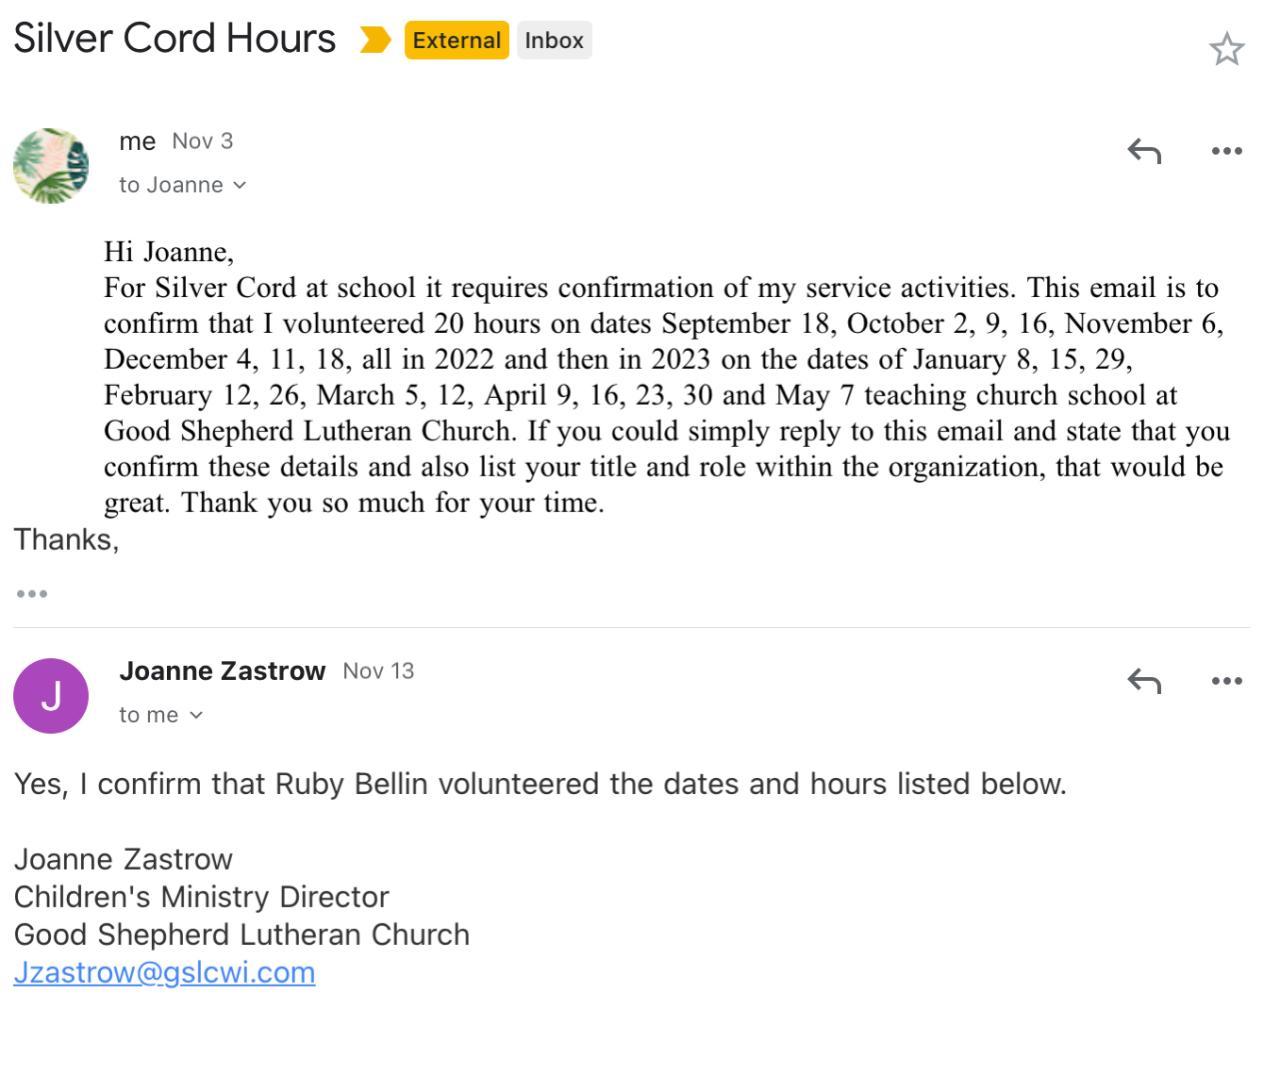The image size is (1280, 1076).
Task: Click the Nov 13 message date
Action: pos(378,671)
